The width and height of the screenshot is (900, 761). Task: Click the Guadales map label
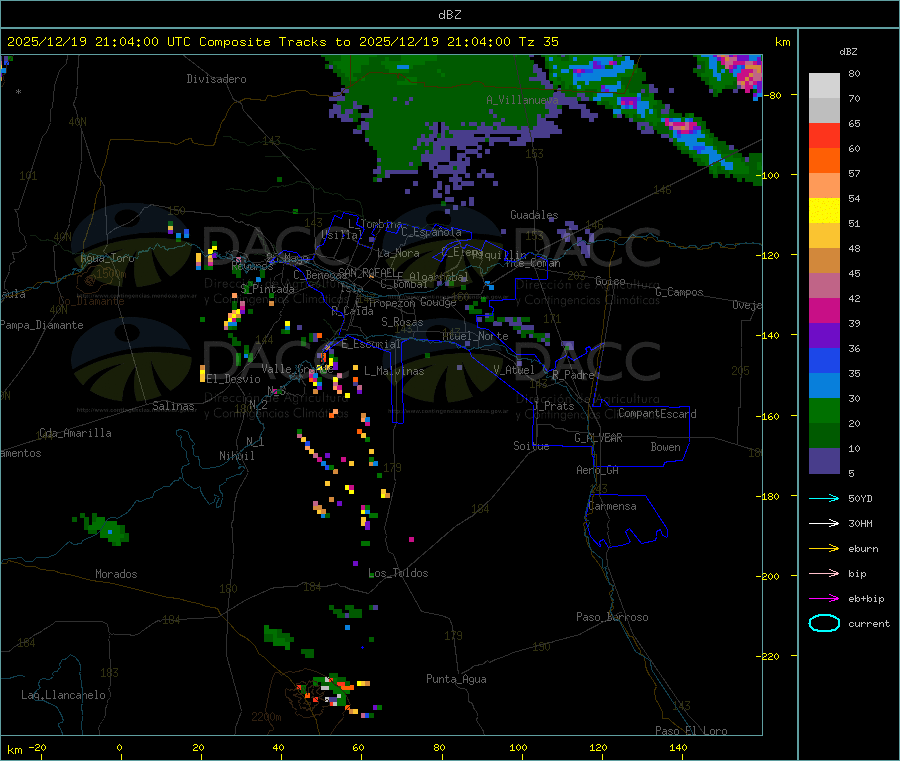(x=534, y=215)
